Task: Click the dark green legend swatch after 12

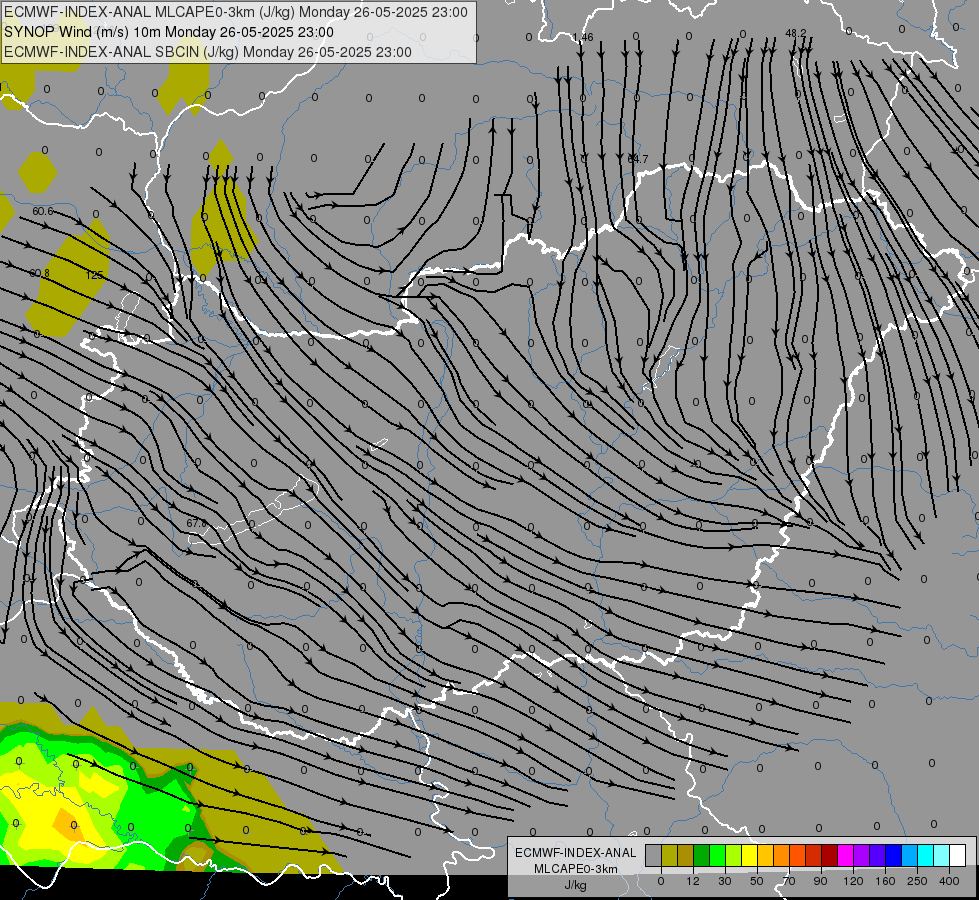Action: [702, 855]
